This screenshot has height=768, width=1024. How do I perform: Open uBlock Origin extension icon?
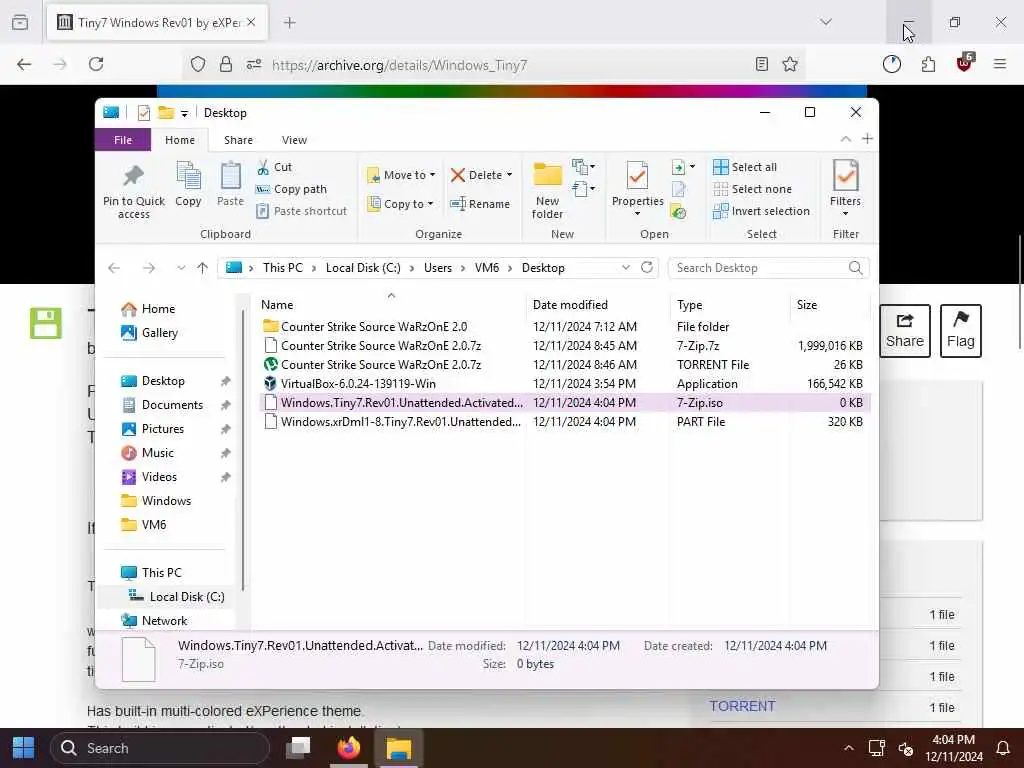[964, 63]
